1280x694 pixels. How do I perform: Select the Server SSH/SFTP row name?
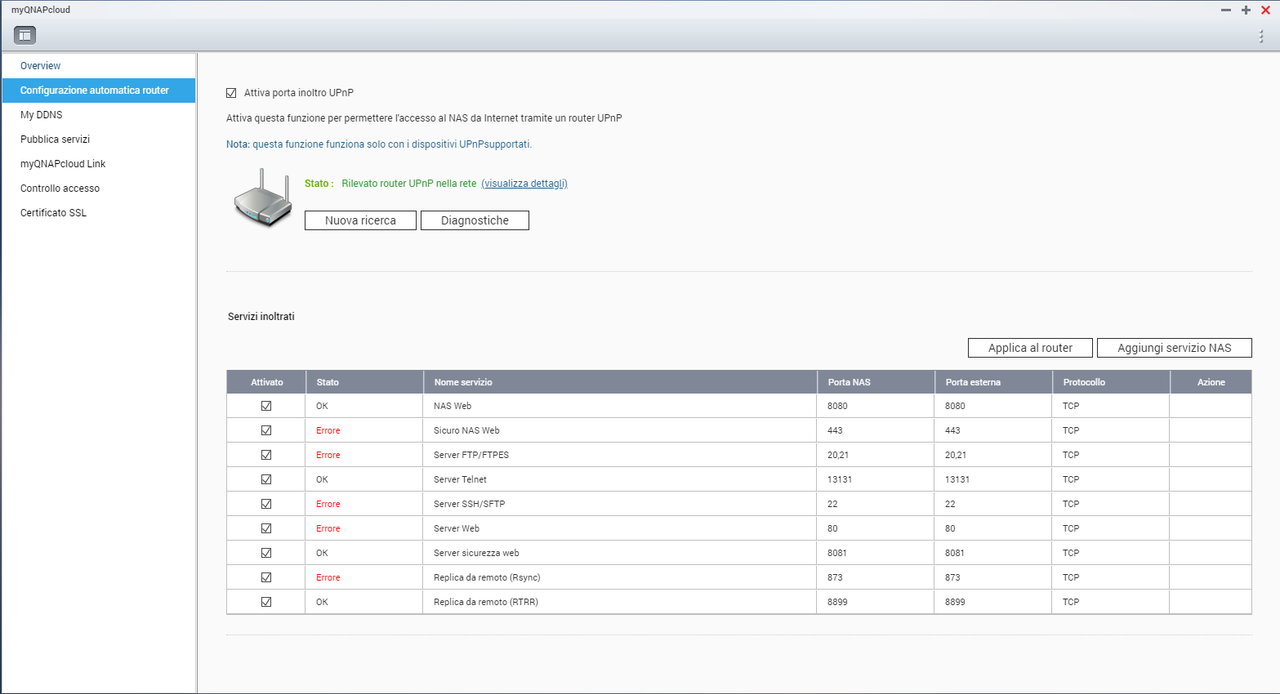(x=469, y=504)
